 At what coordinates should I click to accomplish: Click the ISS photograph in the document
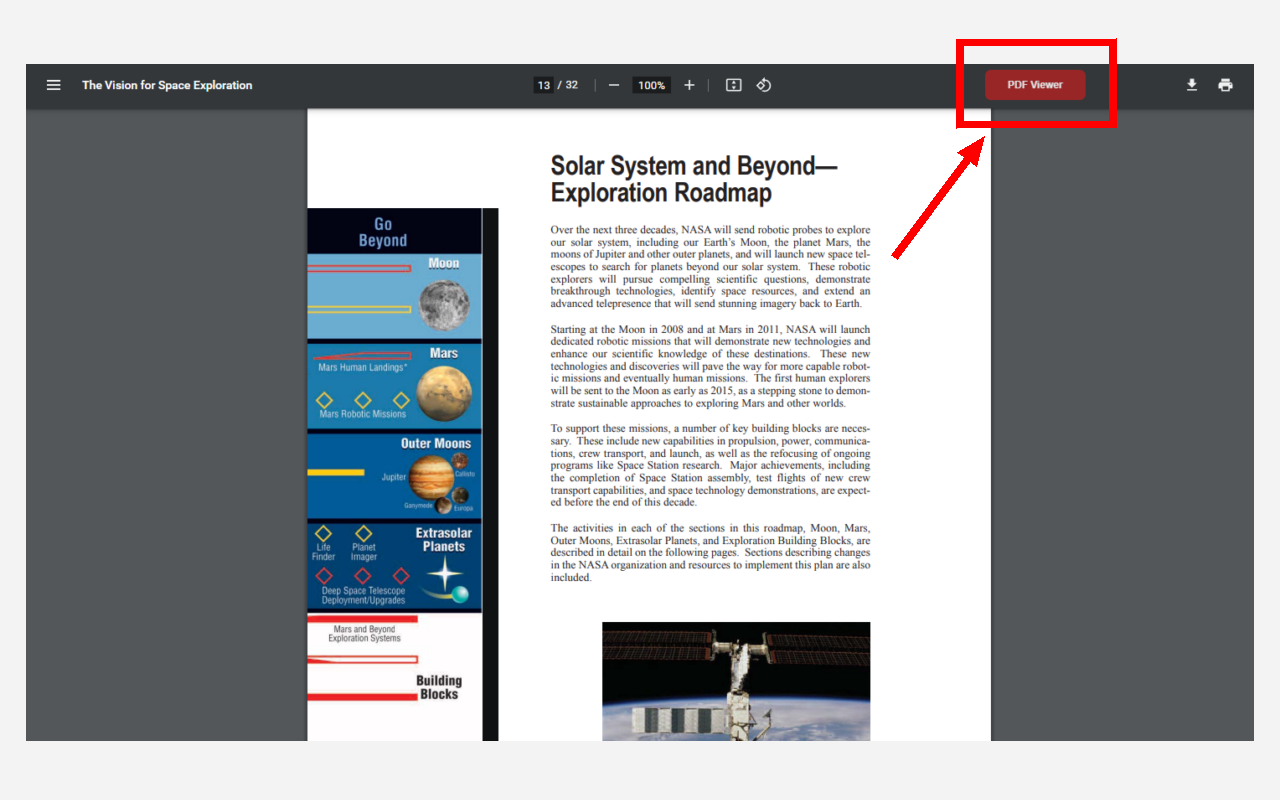736,690
